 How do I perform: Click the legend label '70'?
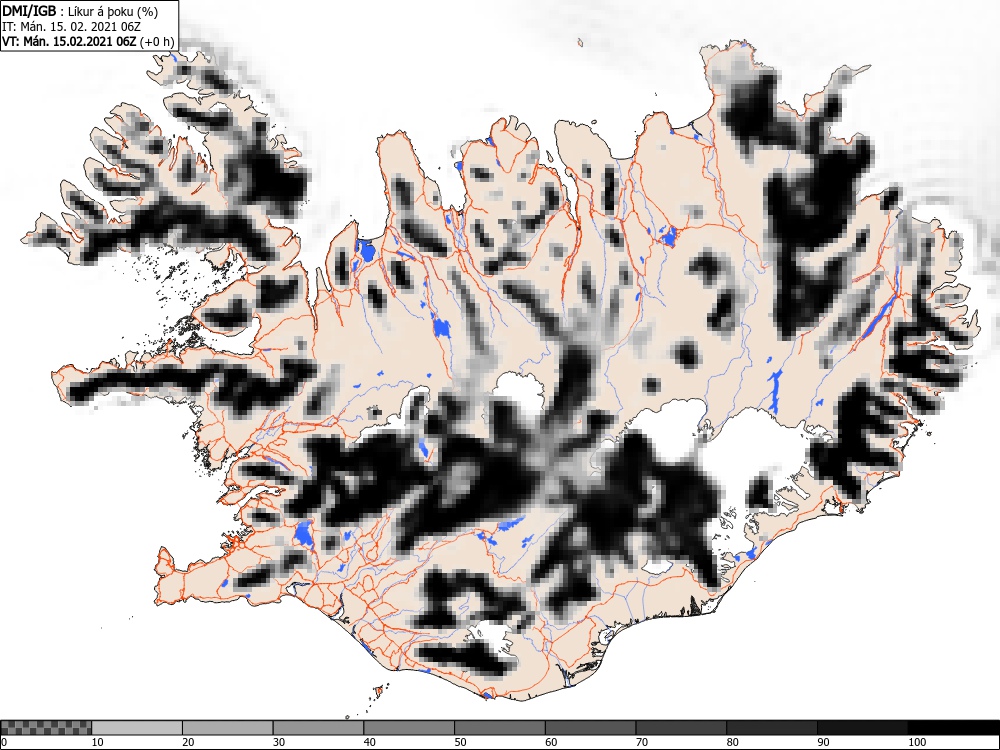641,742
